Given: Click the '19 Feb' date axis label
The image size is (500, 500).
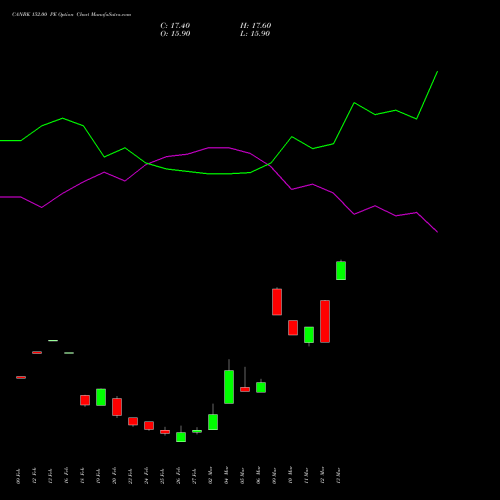Looking at the screenshot, I should (x=98, y=476).
